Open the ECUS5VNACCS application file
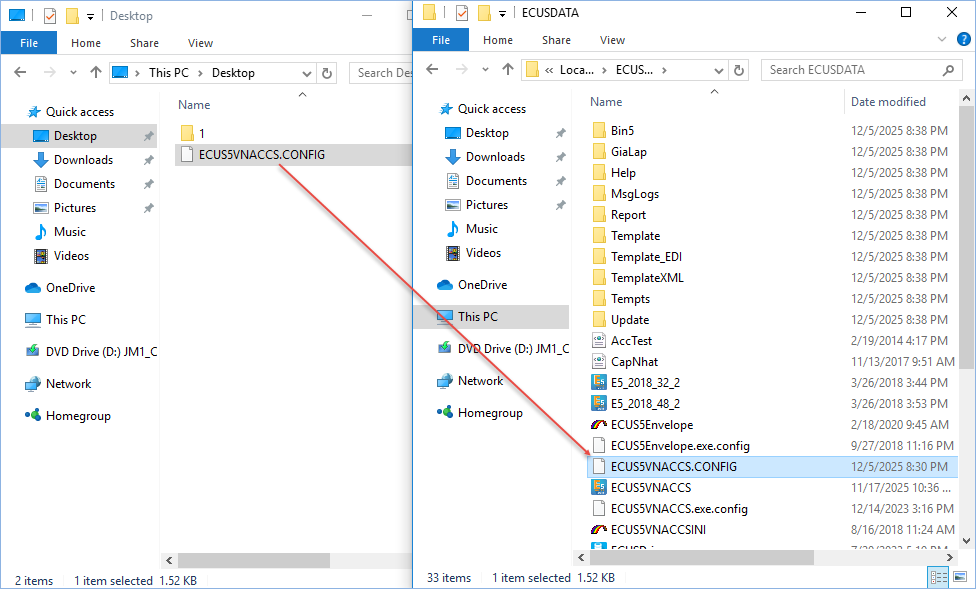This screenshot has height=589, width=976. pyautogui.click(x=650, y=488)
